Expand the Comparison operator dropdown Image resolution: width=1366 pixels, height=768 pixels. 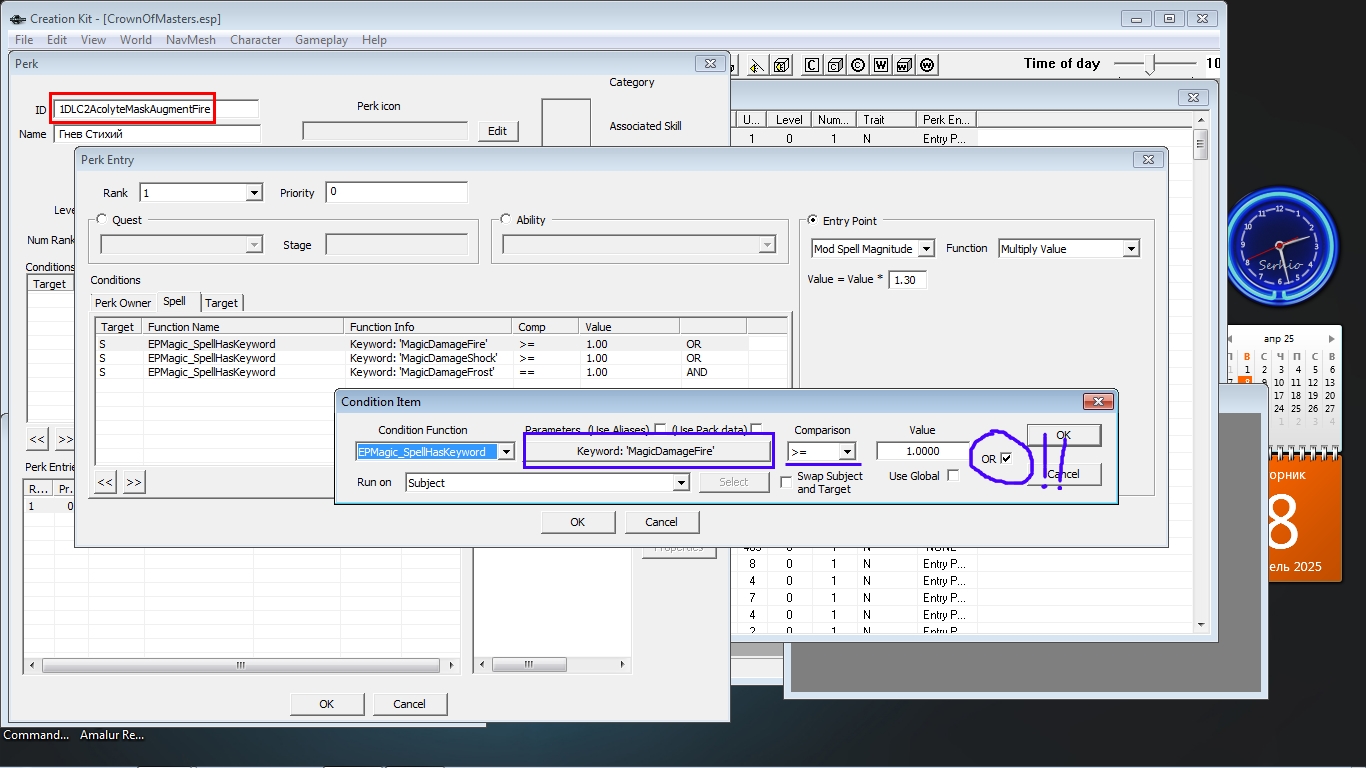pyautogui.click(x=846, y=452)
